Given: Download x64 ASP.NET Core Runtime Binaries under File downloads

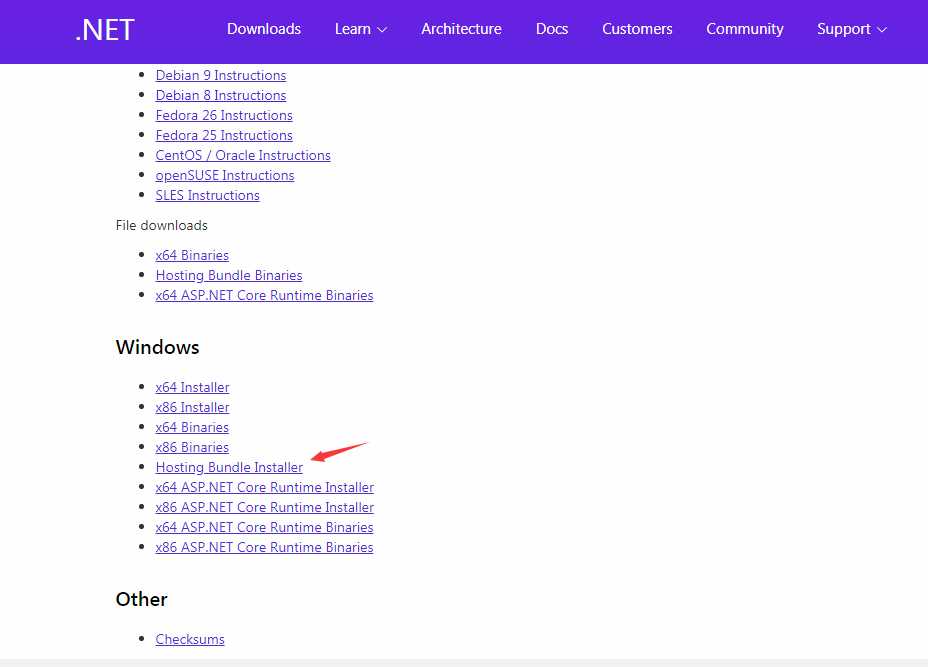Looking at the screenshot, I should click(x=264, y=295).
